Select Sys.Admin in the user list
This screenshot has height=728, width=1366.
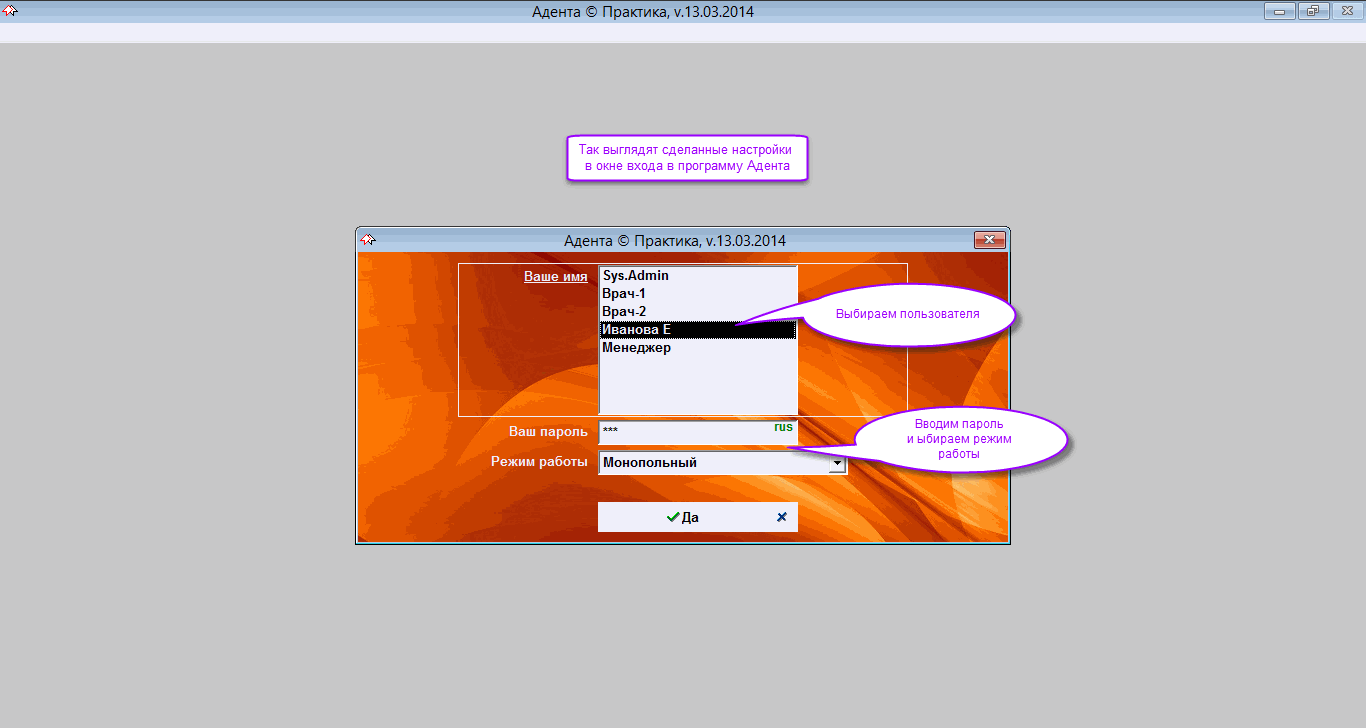pos(636,276)
